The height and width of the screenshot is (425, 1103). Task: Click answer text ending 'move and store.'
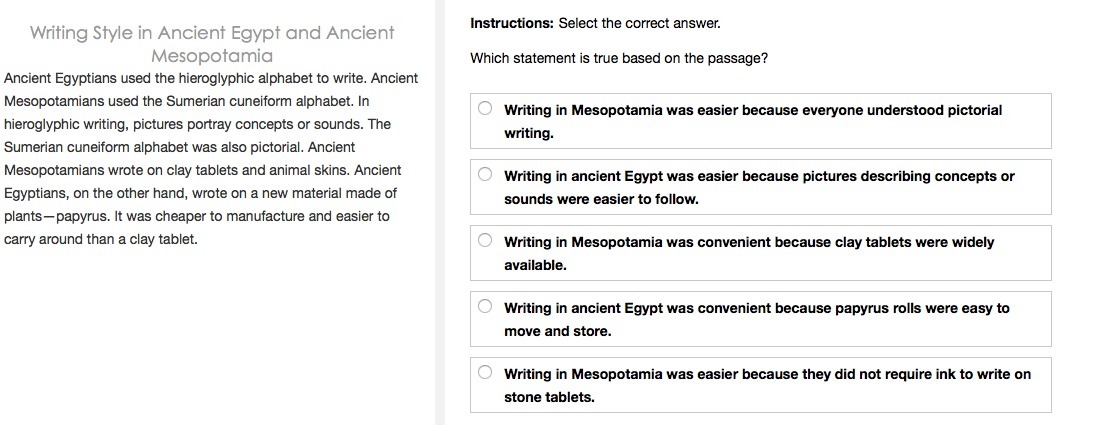pyautogui.click(x=756, y=319)
